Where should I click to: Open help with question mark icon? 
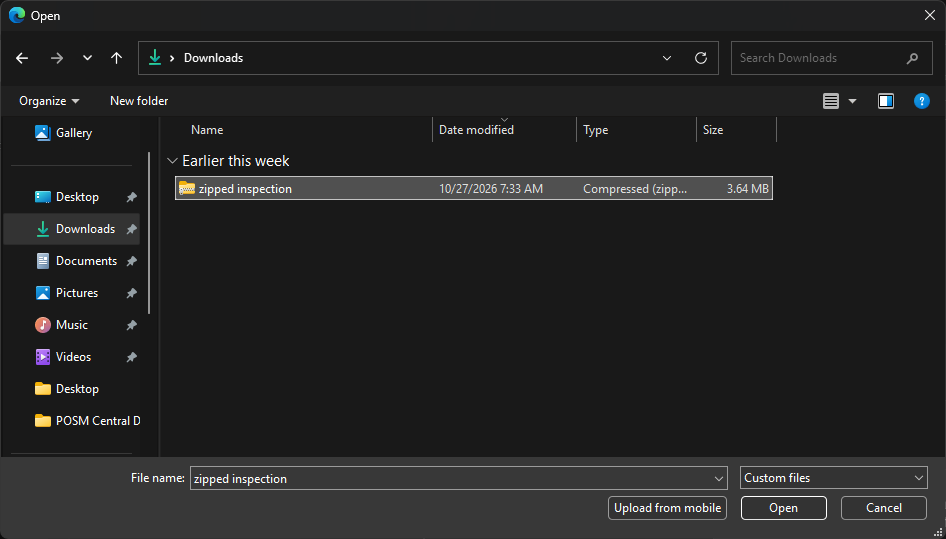(921, 101)
